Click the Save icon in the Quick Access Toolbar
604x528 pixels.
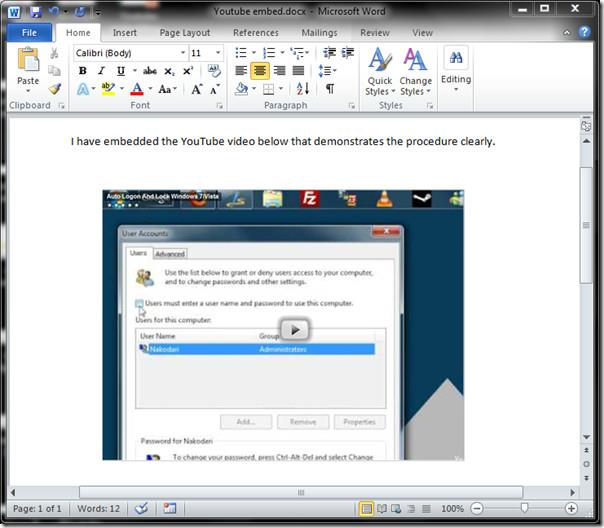click(x=35, y=11)
